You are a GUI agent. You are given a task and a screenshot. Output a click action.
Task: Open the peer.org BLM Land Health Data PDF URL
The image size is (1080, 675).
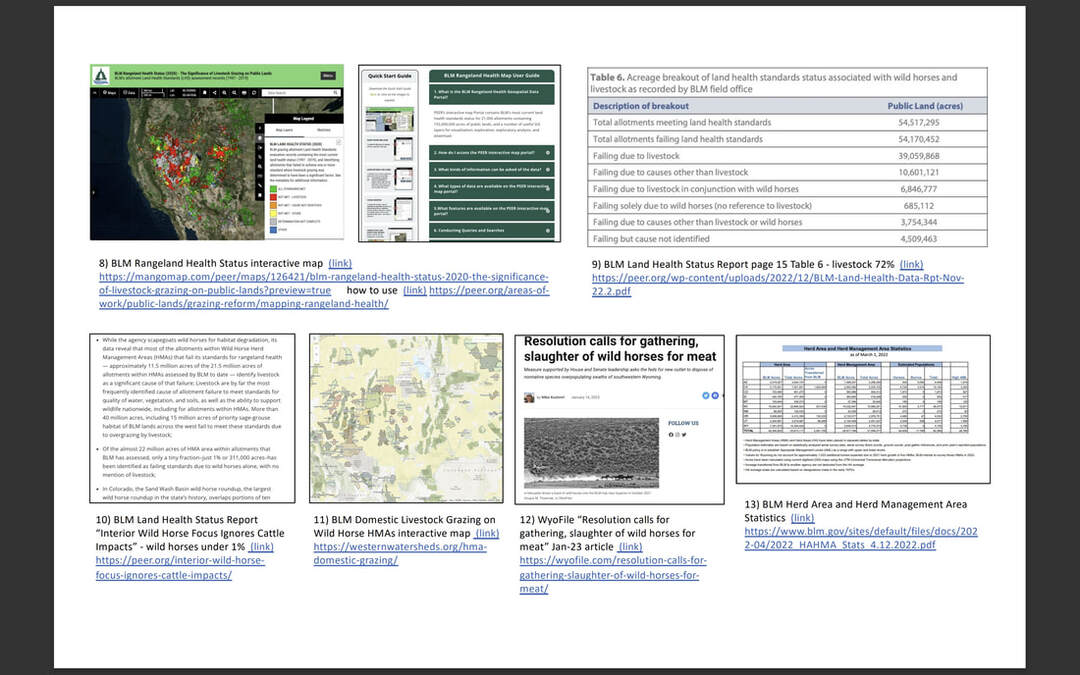pos(777,278)
